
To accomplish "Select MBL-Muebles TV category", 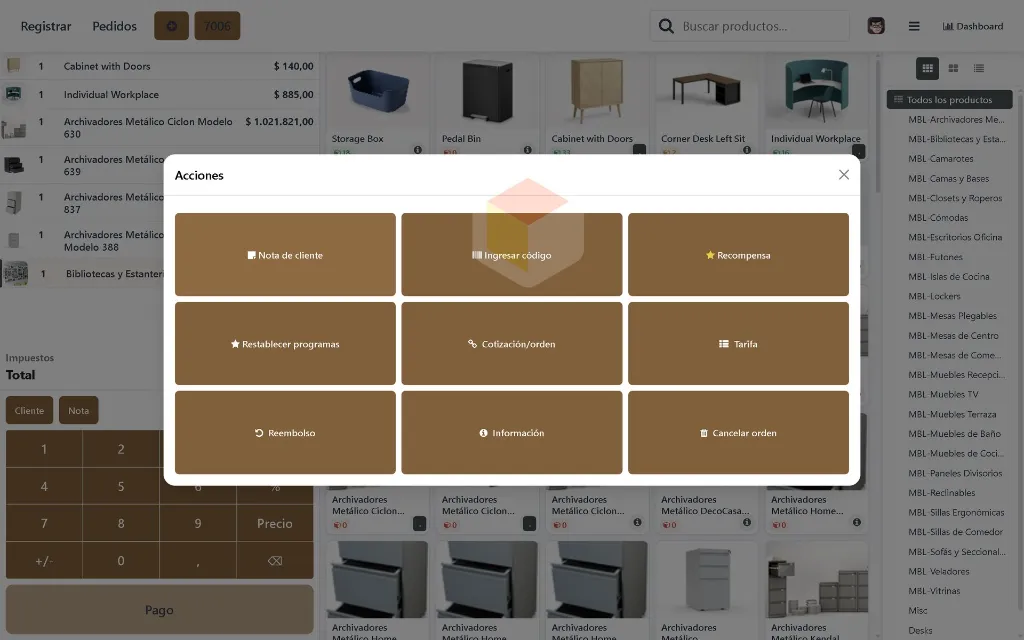I will click(943, 394).
